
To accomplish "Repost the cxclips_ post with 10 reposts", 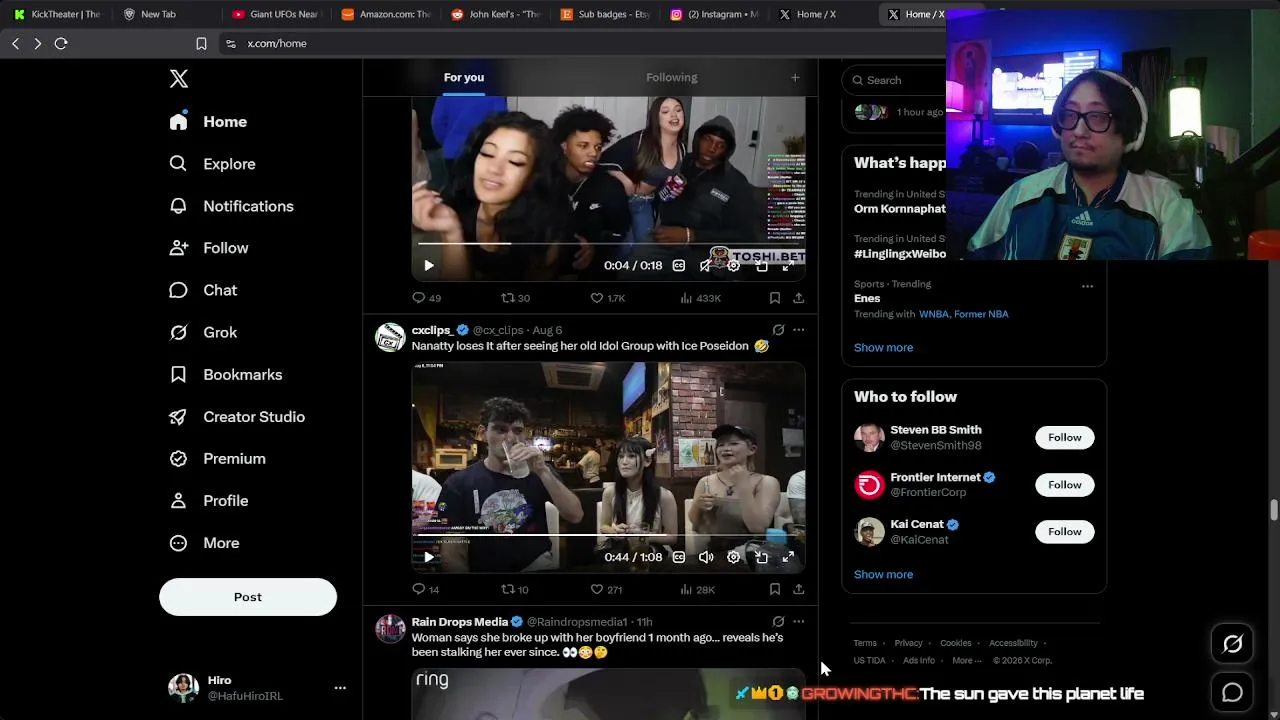I will click(x=515, y=589).
